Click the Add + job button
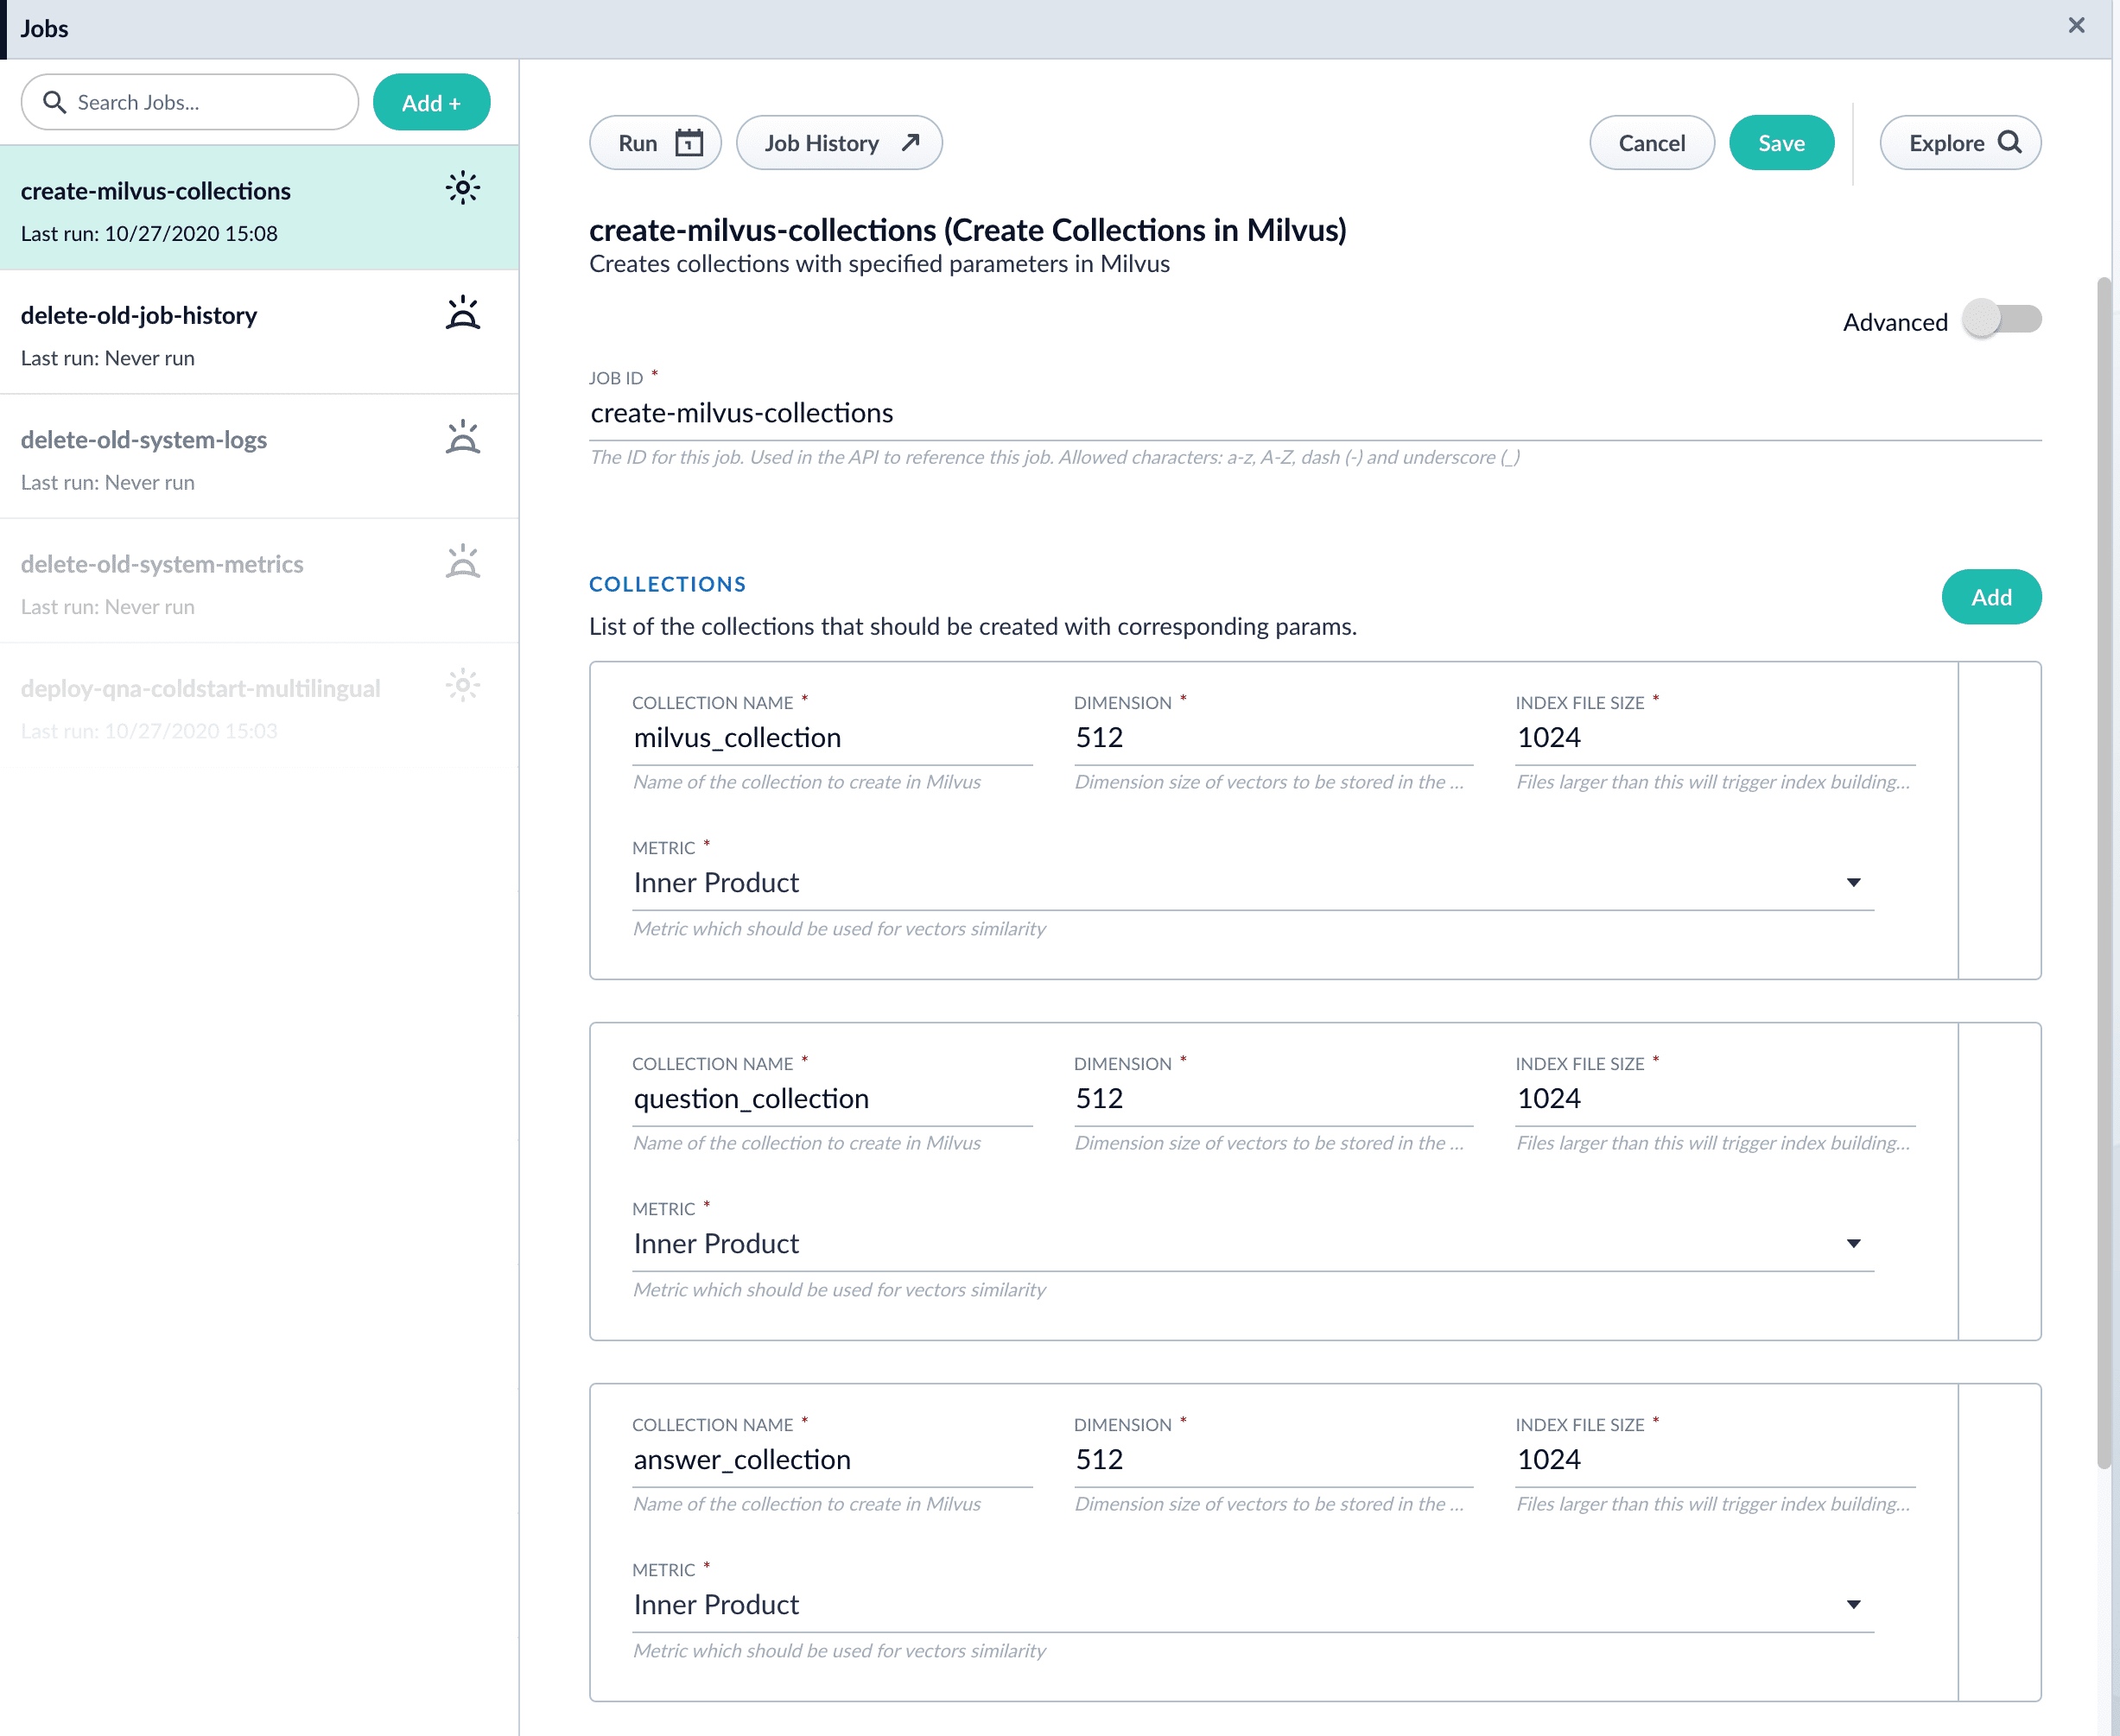Image resolution: width=2120 pixels, height=1736 pixels. [431, 103]
